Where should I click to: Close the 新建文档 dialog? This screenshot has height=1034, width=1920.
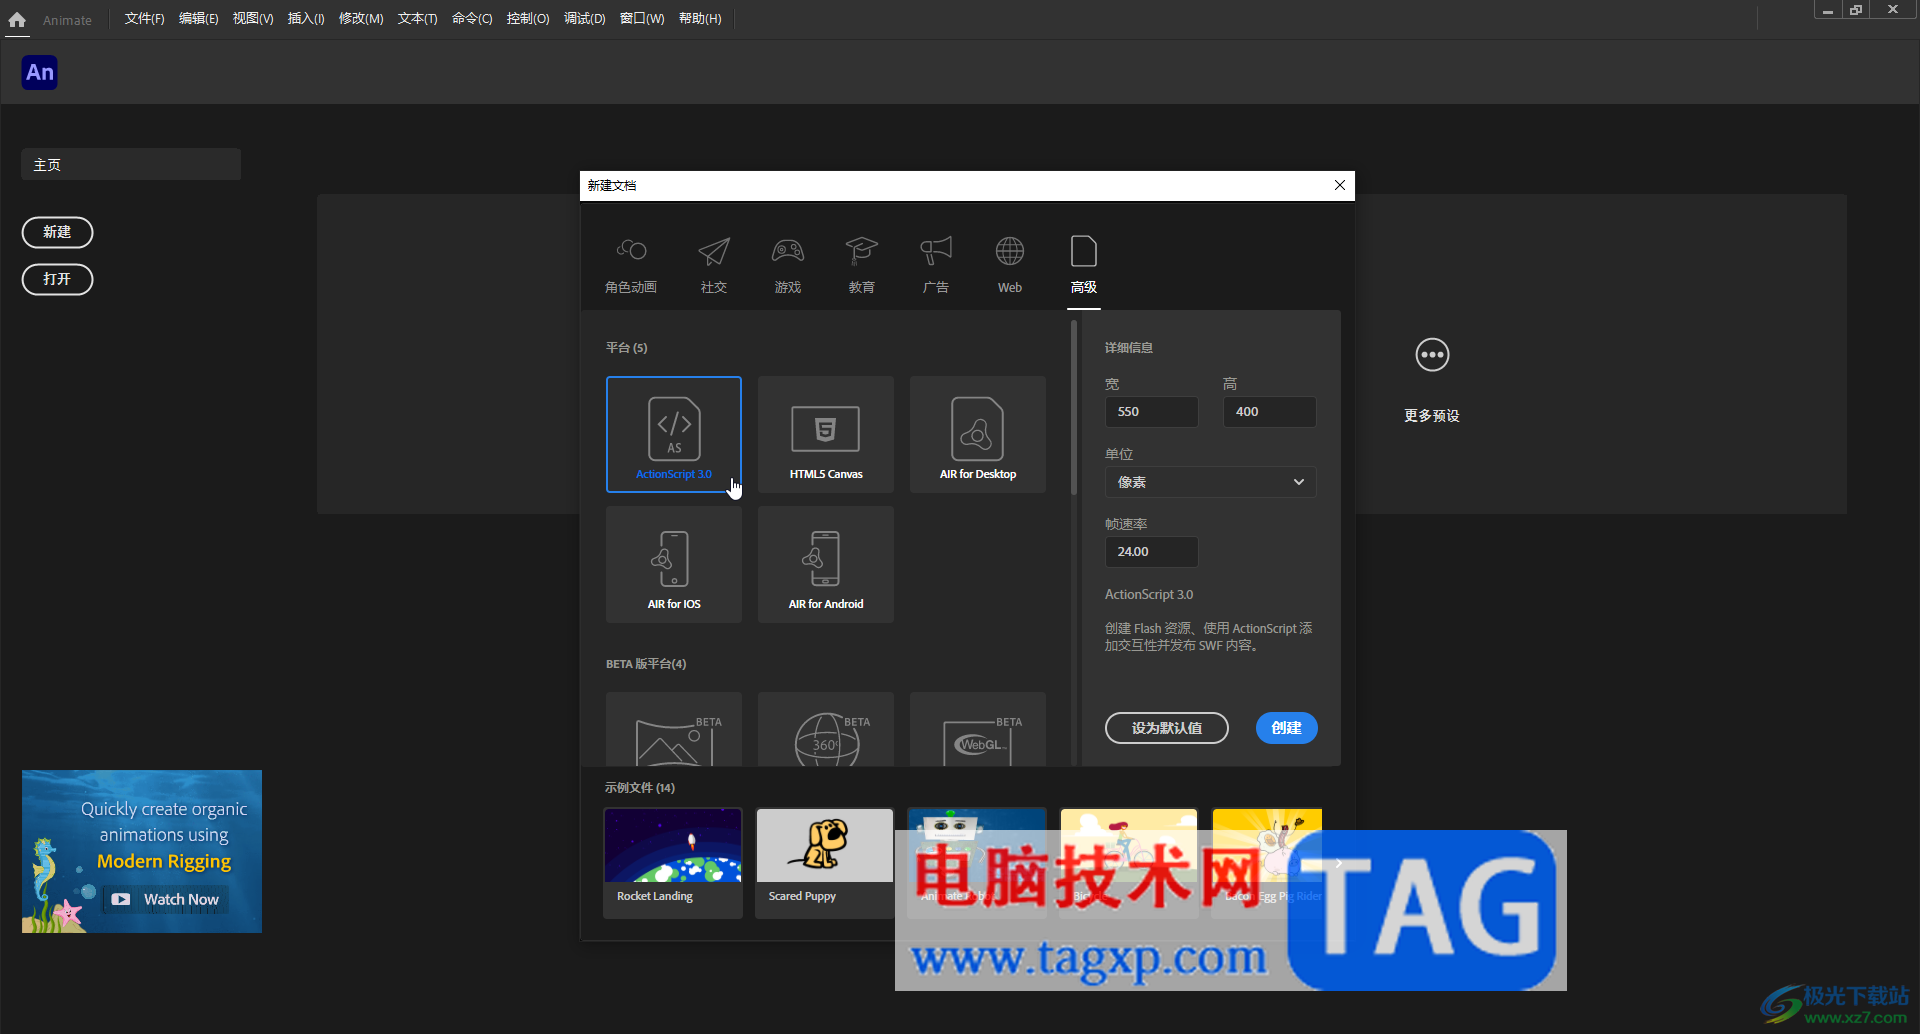click(x=1340, y=185)
